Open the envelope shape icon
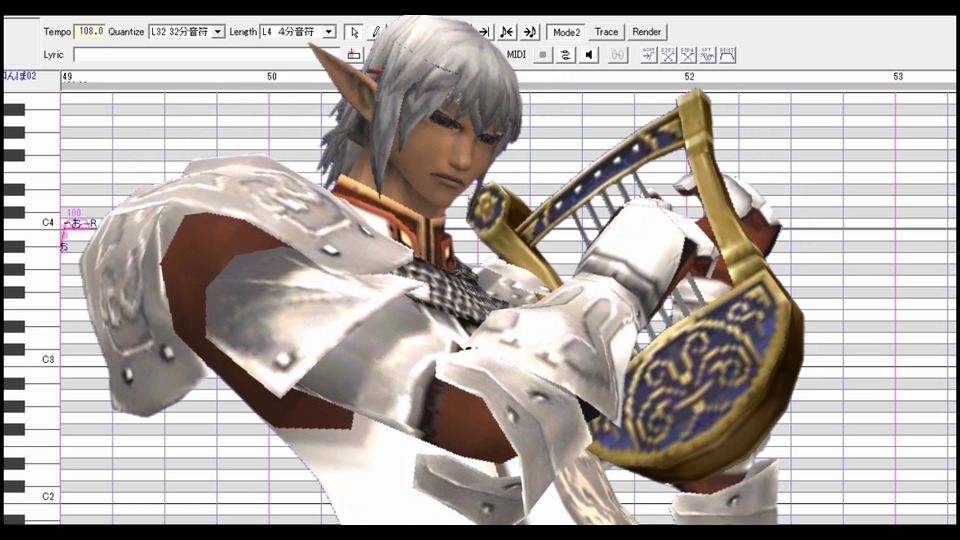This screenshot has width=960, height=540. coord(727,54)
